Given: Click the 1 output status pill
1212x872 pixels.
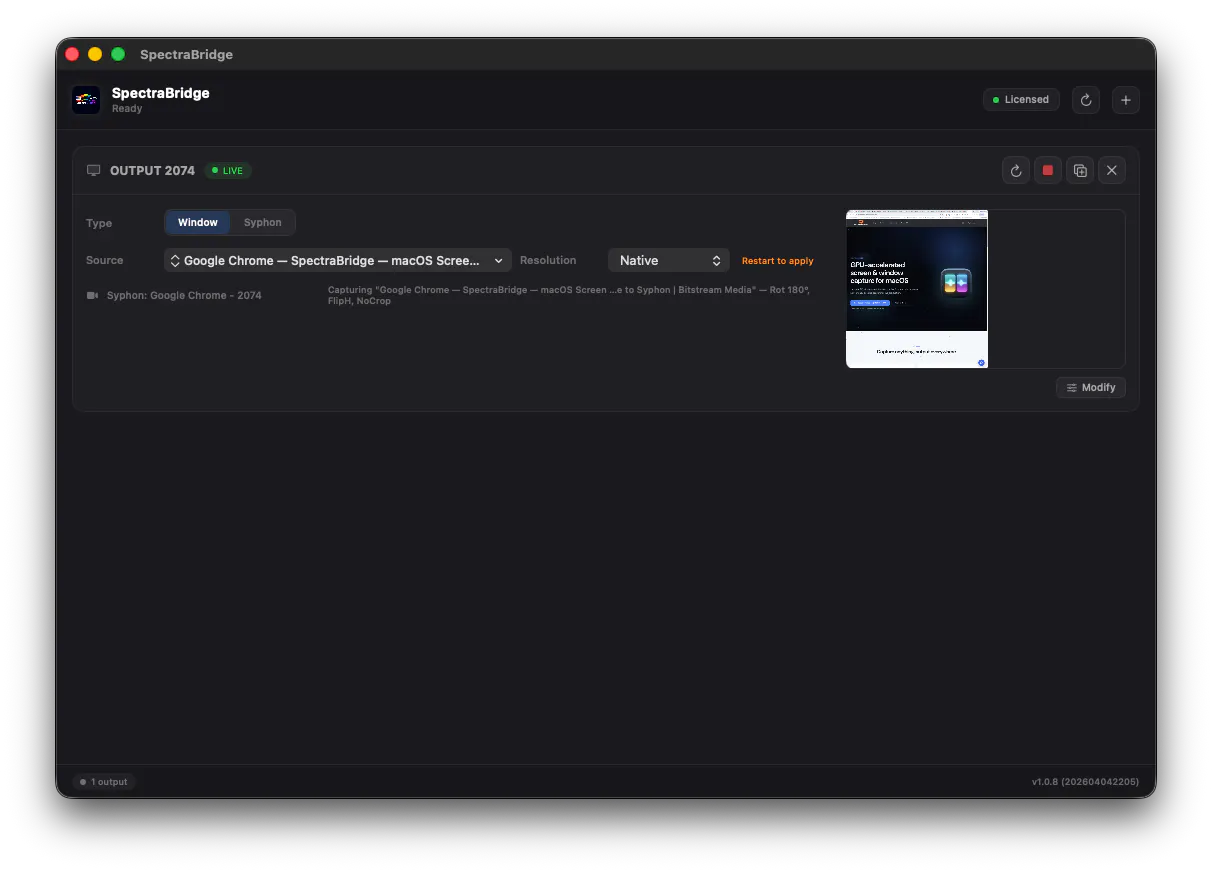Looking at the screenshot, I should coord(104,782).
